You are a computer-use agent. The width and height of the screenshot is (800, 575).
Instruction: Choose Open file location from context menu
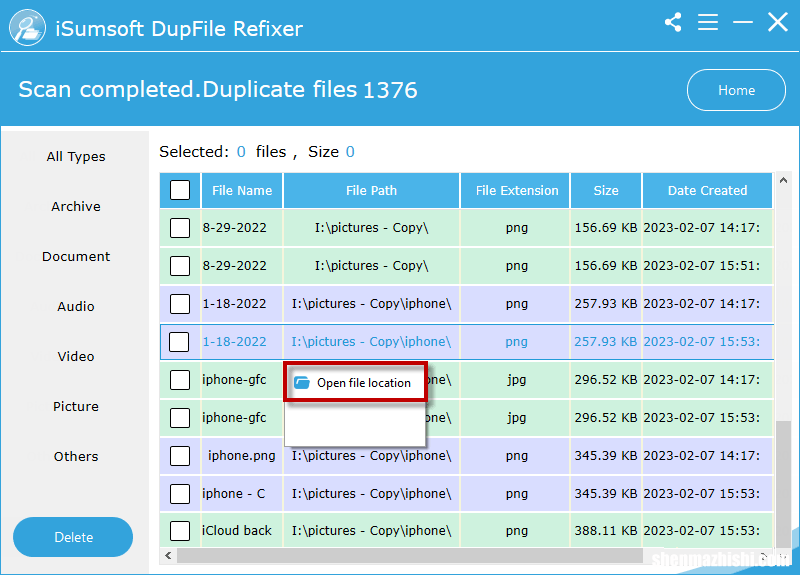[356, 383]
